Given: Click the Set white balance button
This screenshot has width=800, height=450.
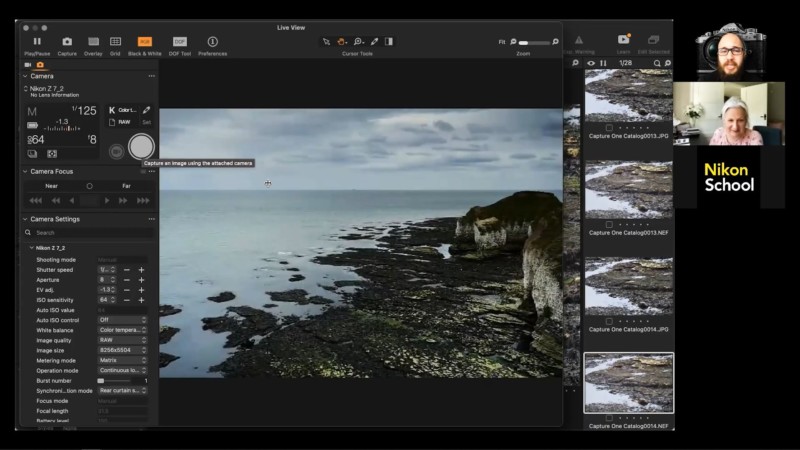Looking at the screenshot, I should click(x=146, y=122).
